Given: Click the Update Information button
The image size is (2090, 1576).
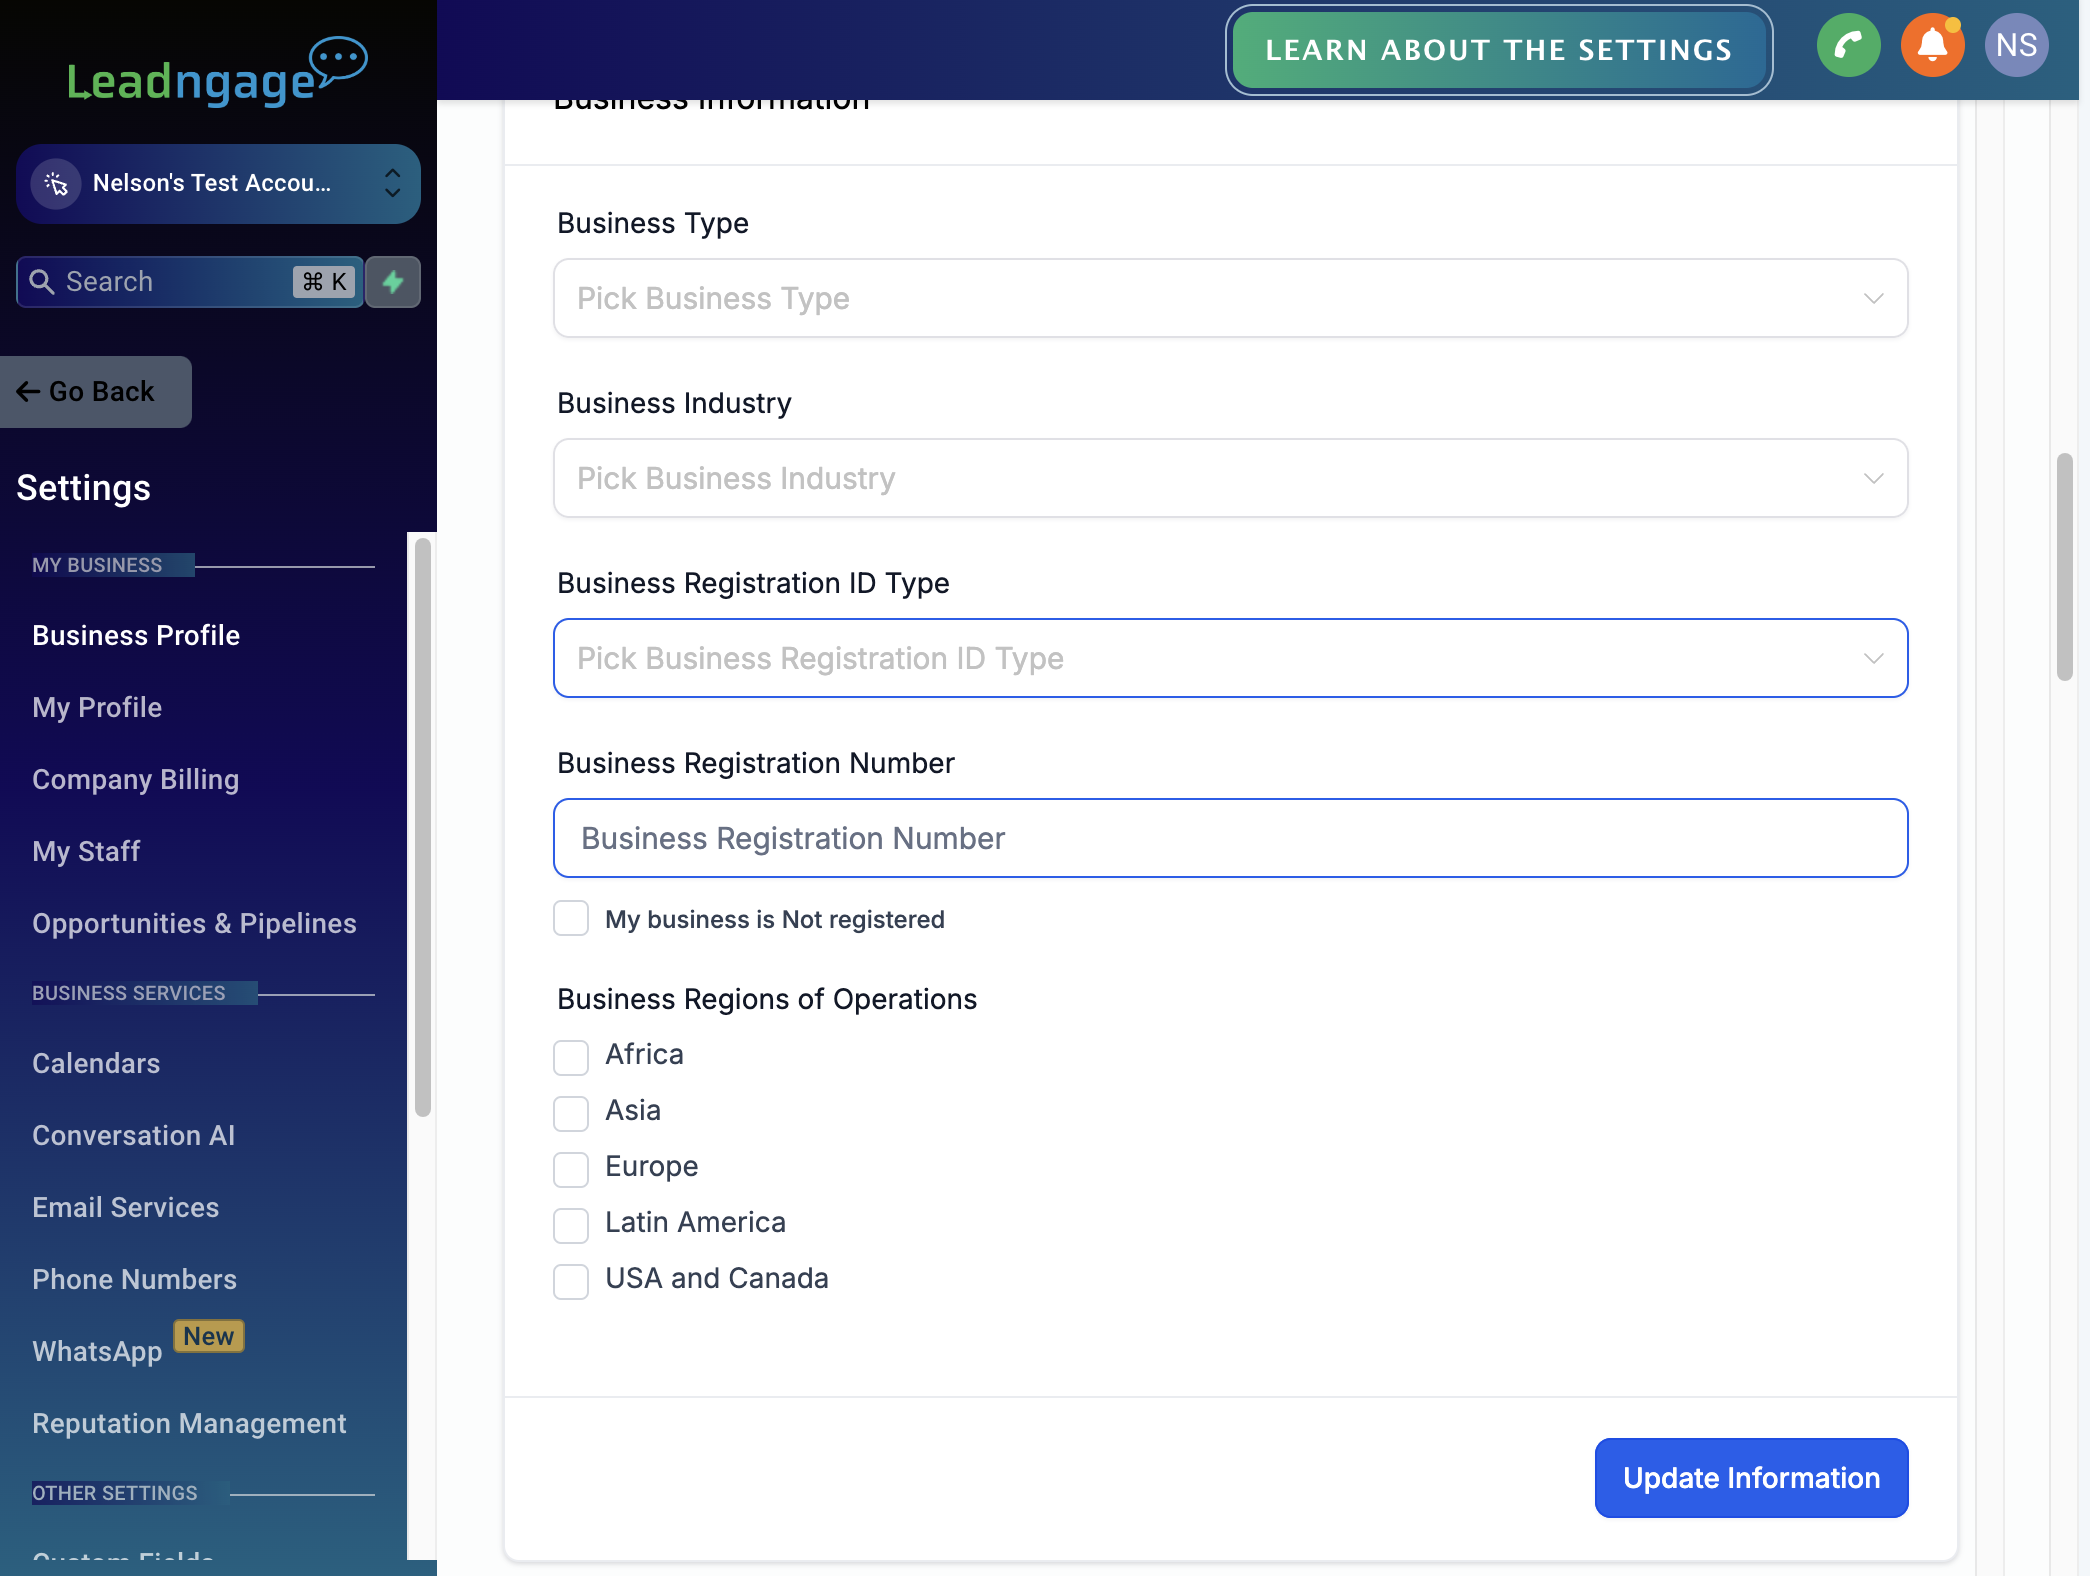Looking at the screenshot, I should (1751, 1478).
